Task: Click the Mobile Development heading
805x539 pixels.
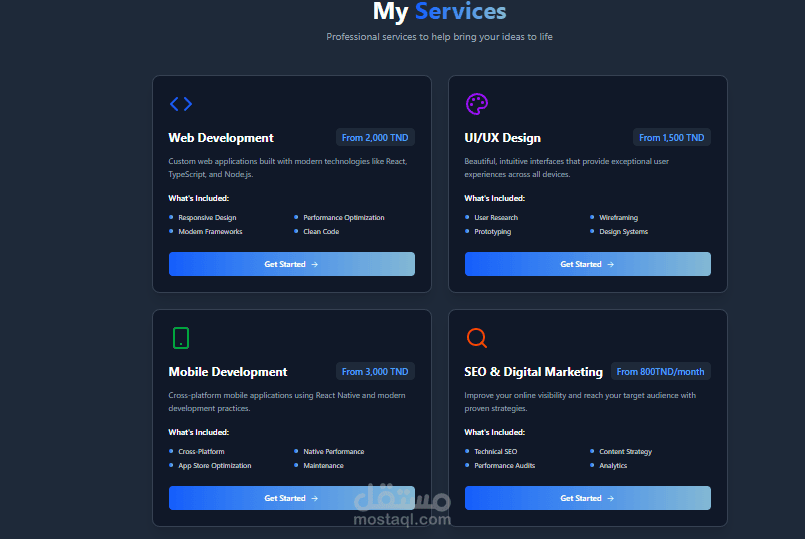Action: pos(227,372)
